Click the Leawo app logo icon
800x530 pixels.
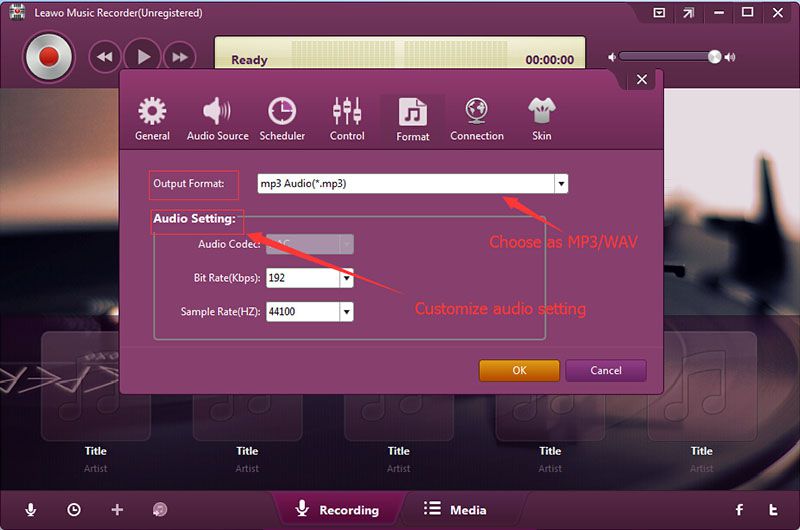(x=17, y=13)
